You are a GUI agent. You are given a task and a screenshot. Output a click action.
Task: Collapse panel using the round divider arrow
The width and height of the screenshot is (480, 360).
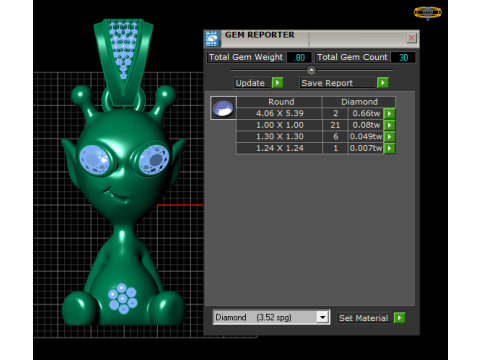(311, 70)
